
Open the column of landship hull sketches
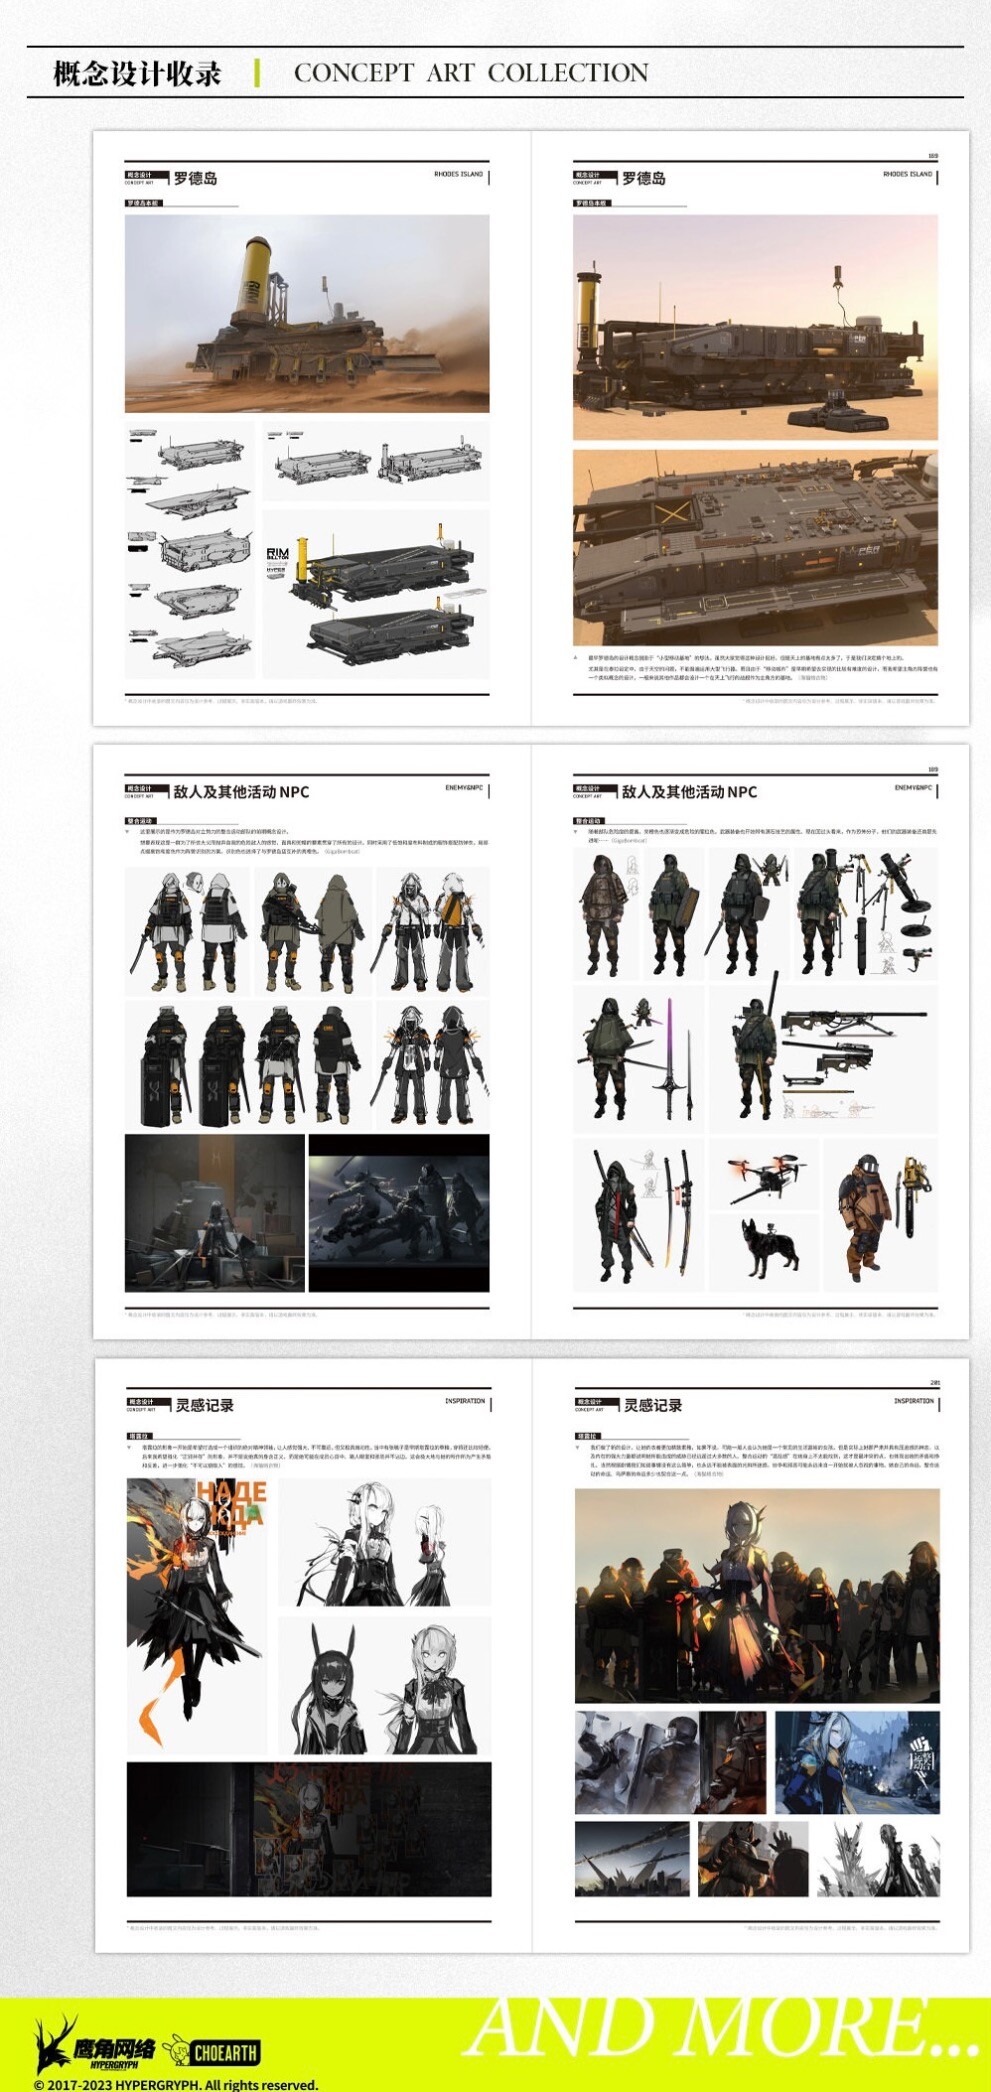click(x=190, y=549)
